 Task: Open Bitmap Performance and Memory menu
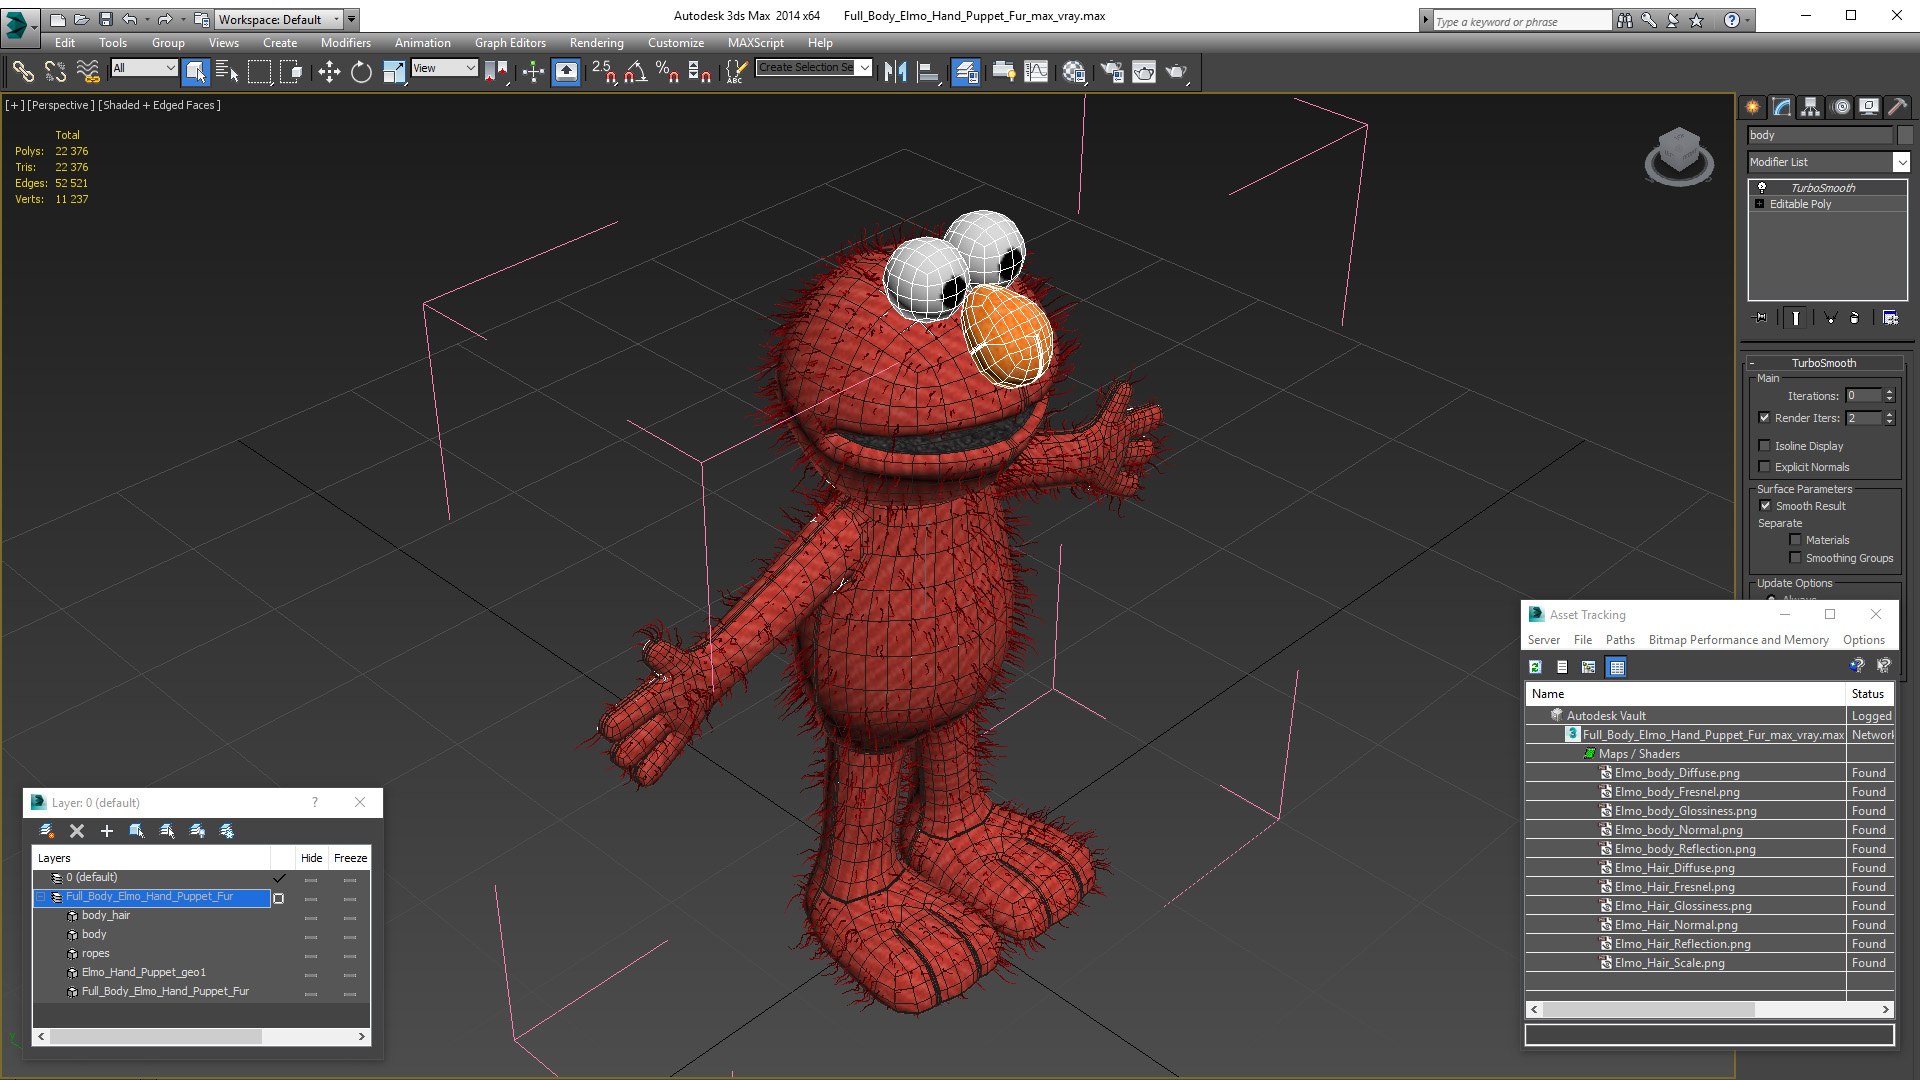tap(1738, 640)
